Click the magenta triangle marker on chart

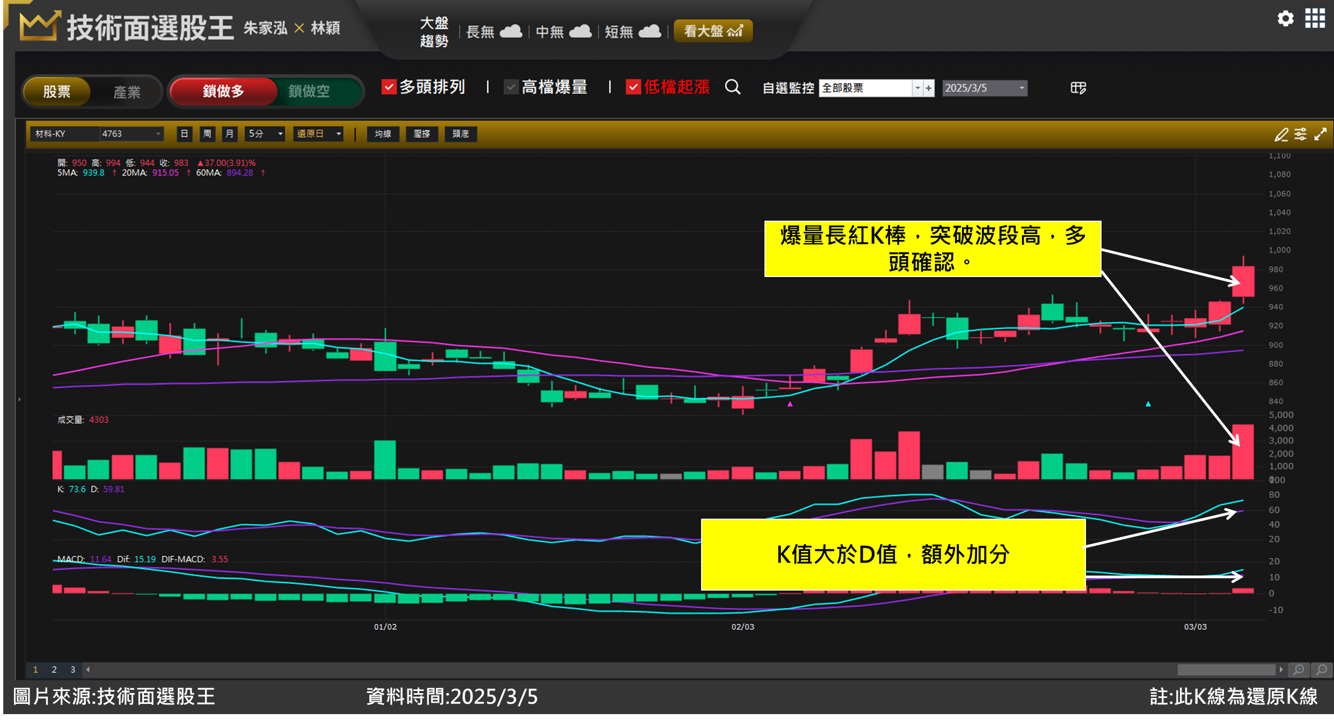click(790, 404)
